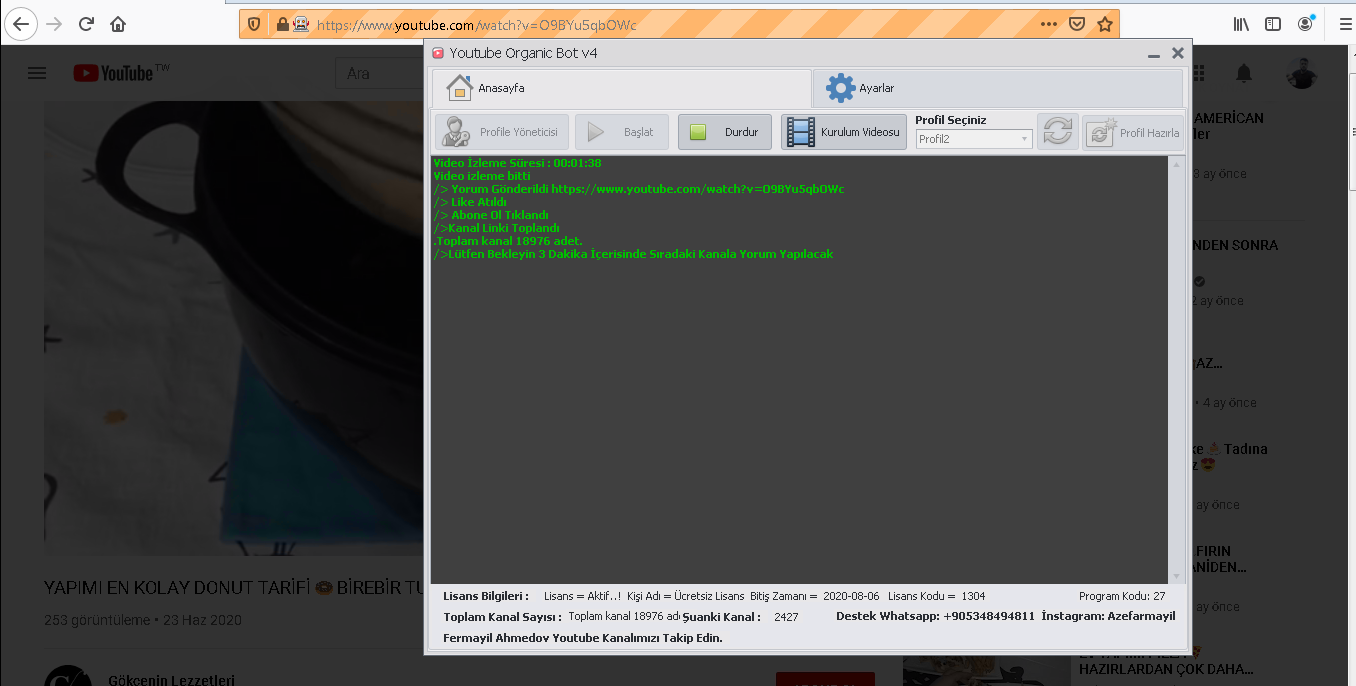Click the Bitiş Zamanı 2020-08-06 value
This screenshot has height=686, width=1356.
pos(850,596)
